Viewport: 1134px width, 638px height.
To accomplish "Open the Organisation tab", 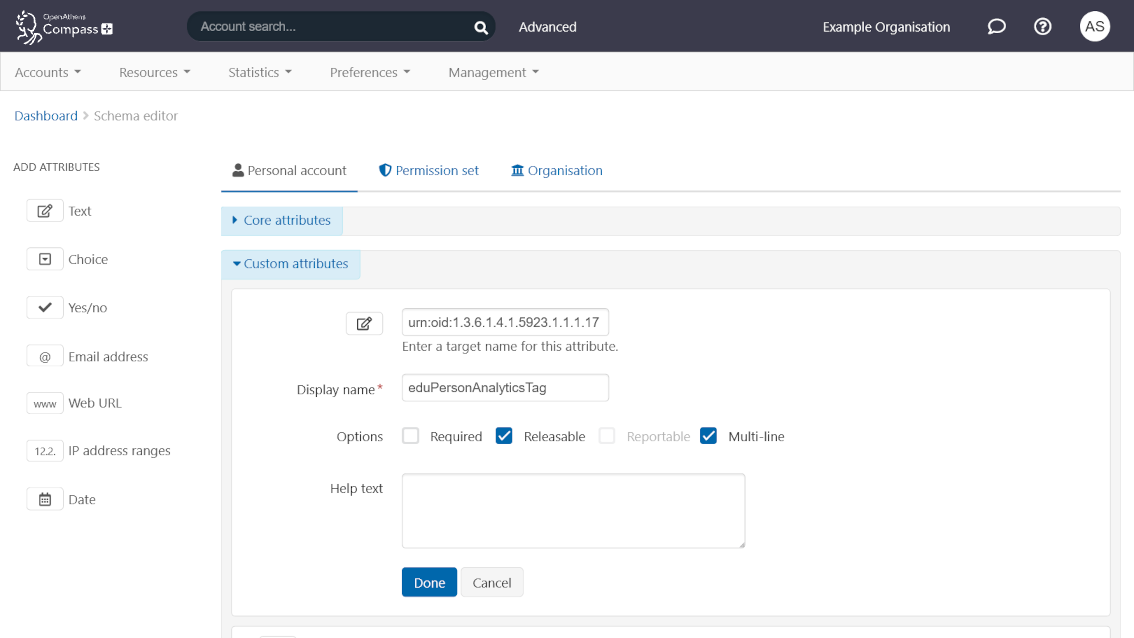I will click(x=556, y=170).
